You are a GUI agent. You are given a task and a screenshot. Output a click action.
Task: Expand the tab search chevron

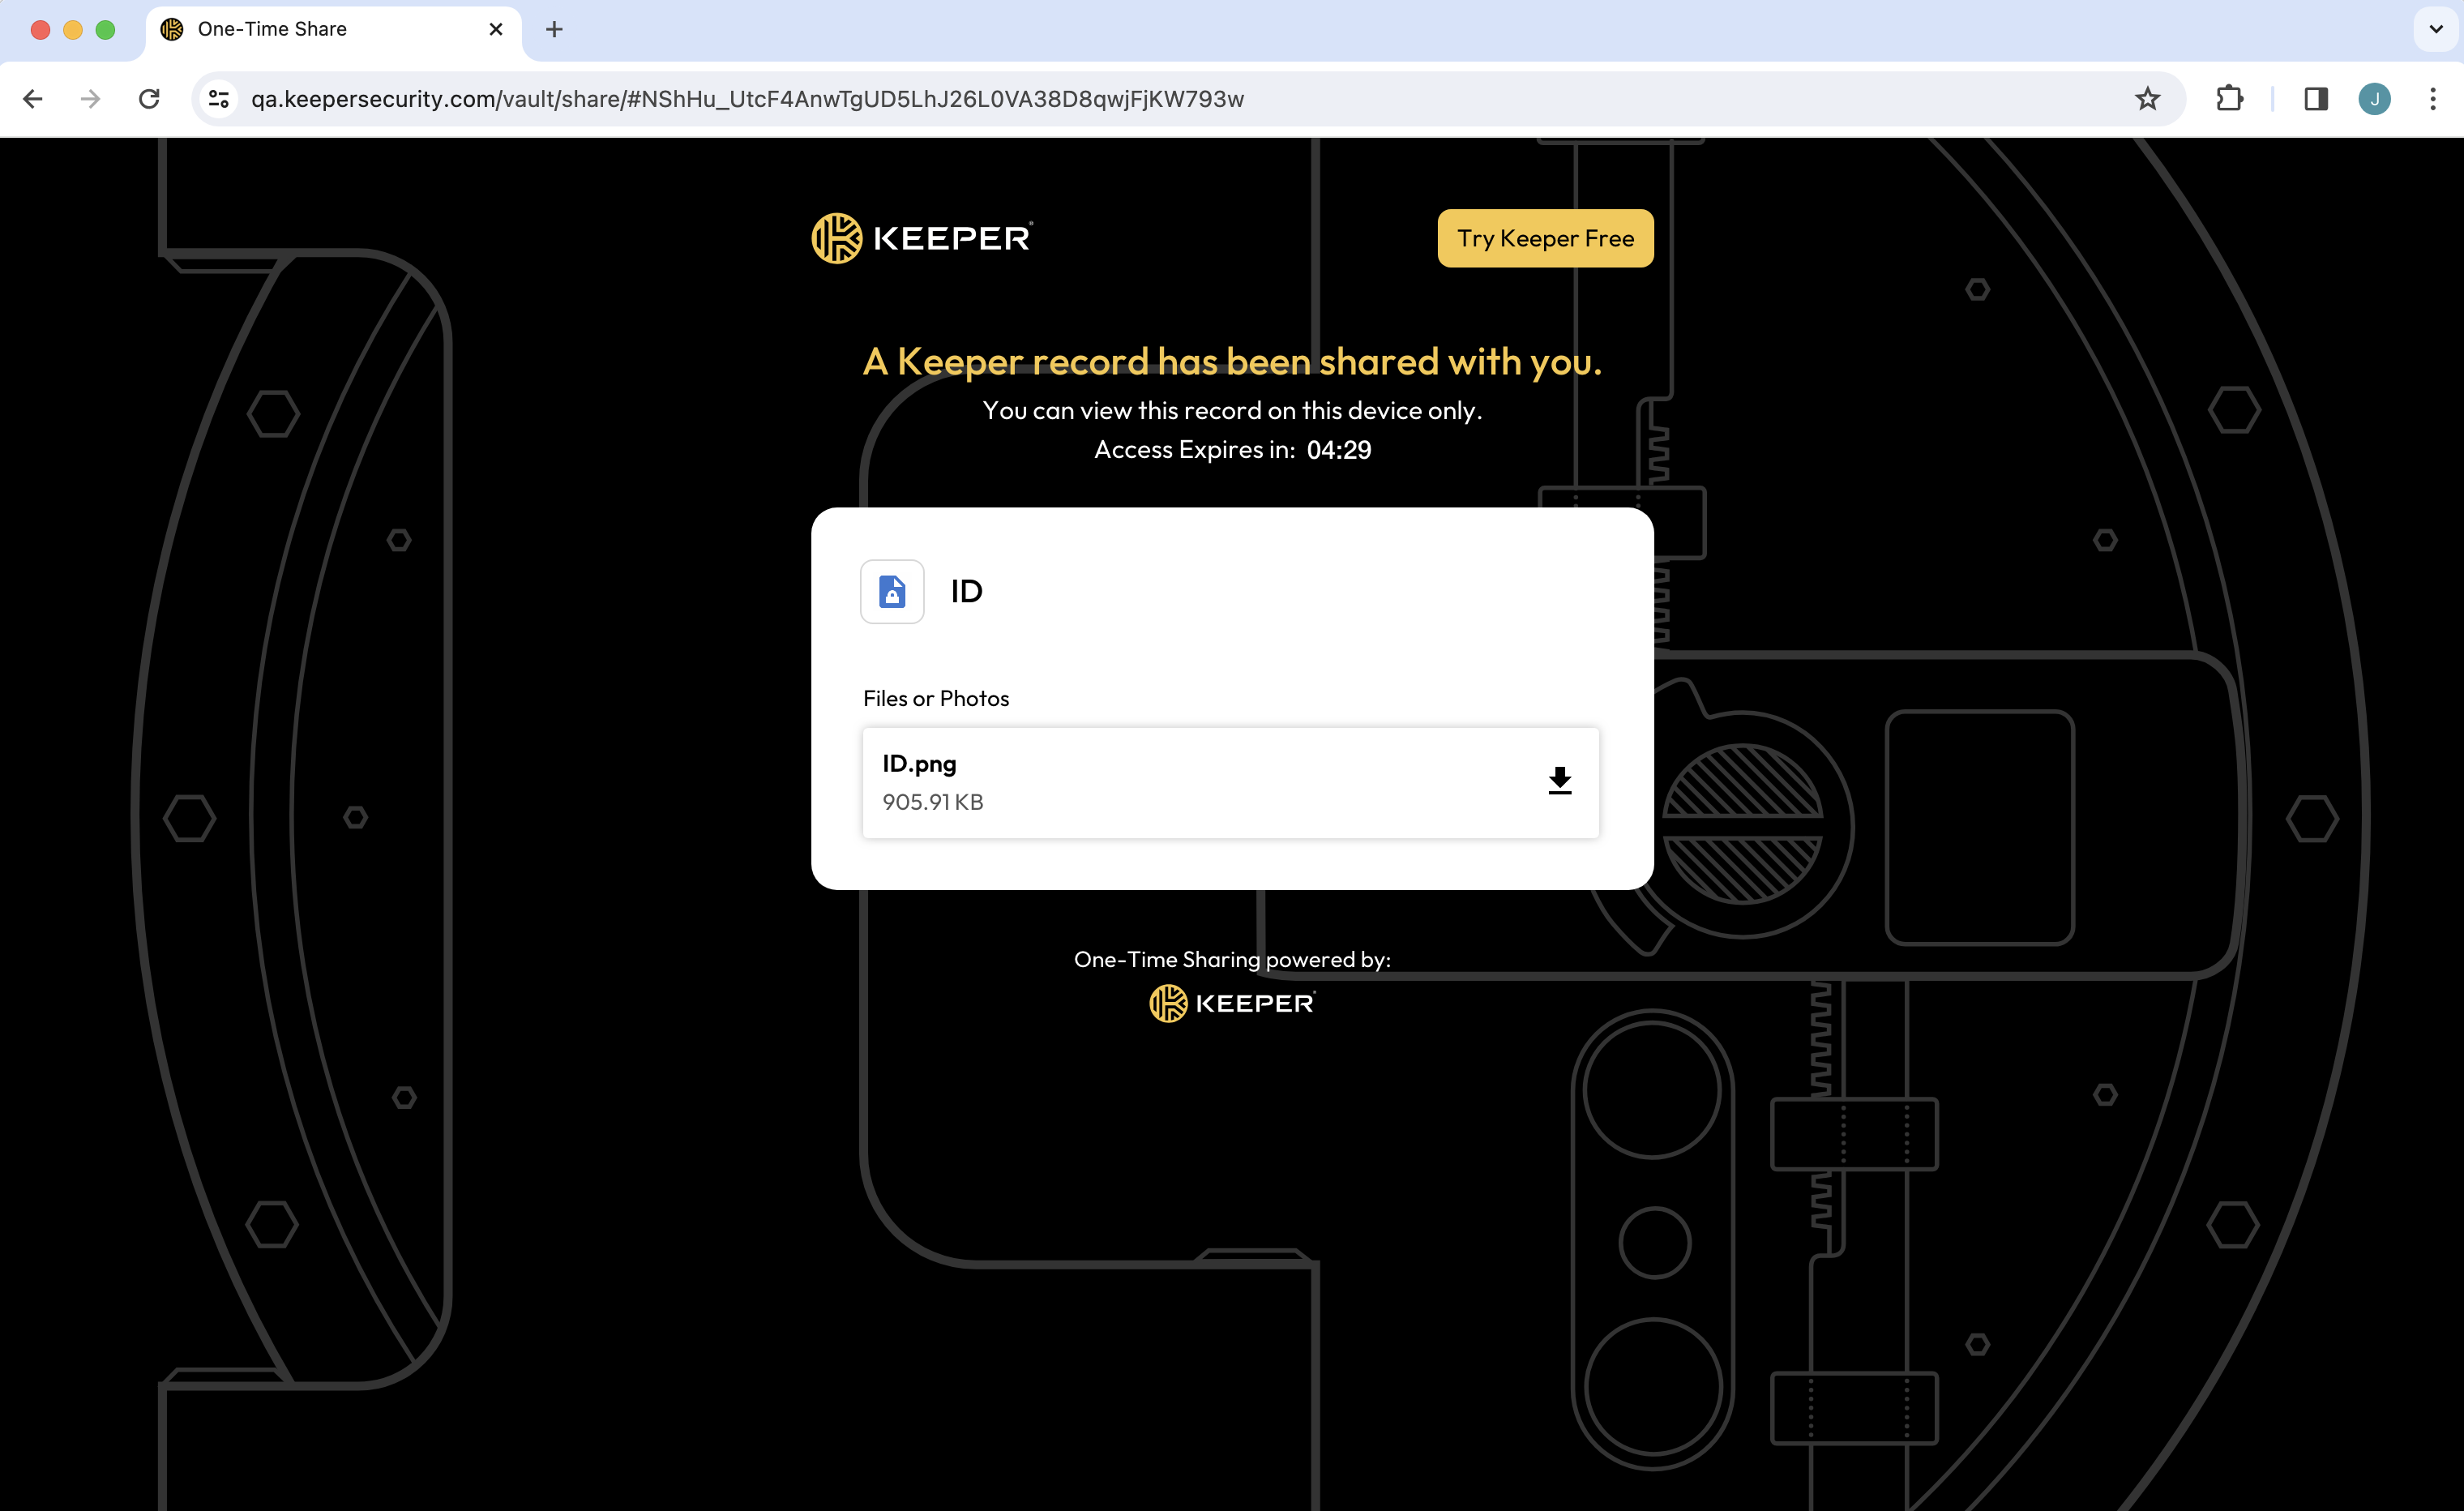point(2435,29)
